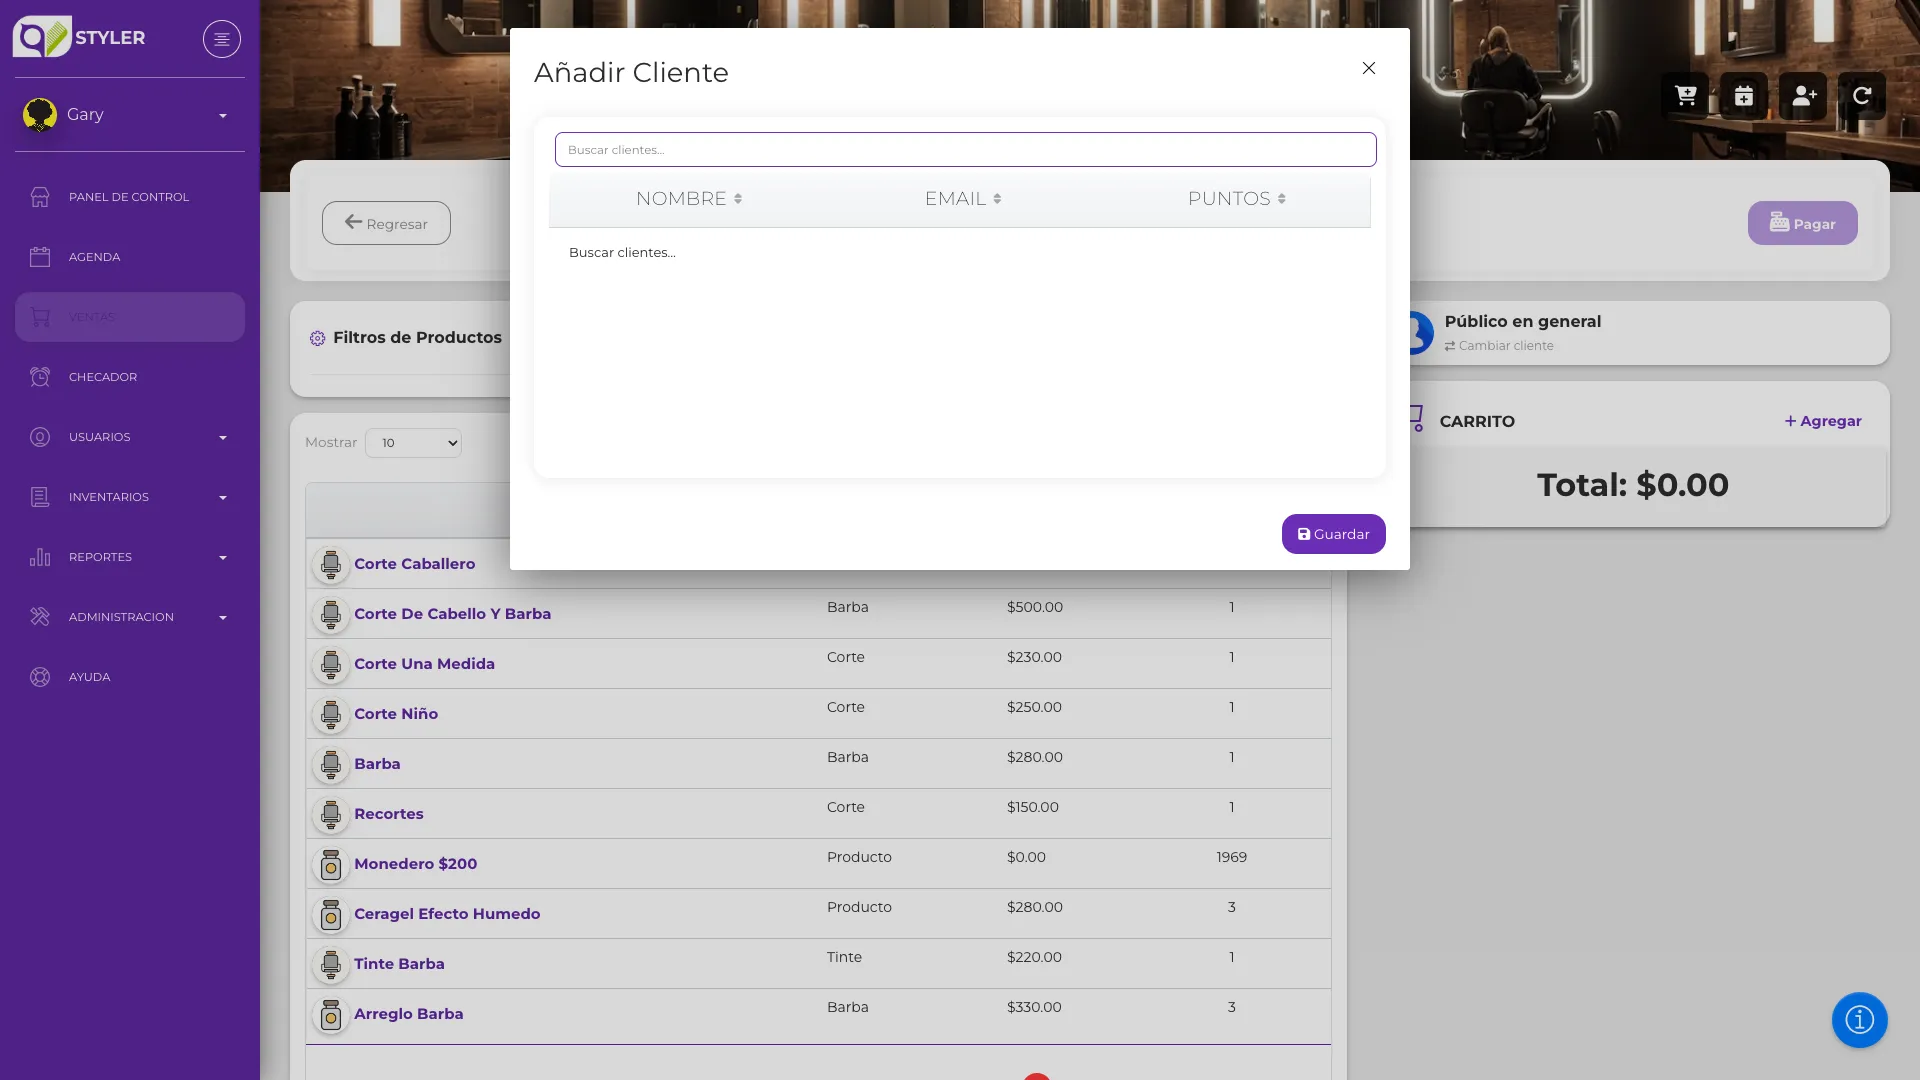
Task: Open the Mostrar rows dropdown
Action: [413, 443]
